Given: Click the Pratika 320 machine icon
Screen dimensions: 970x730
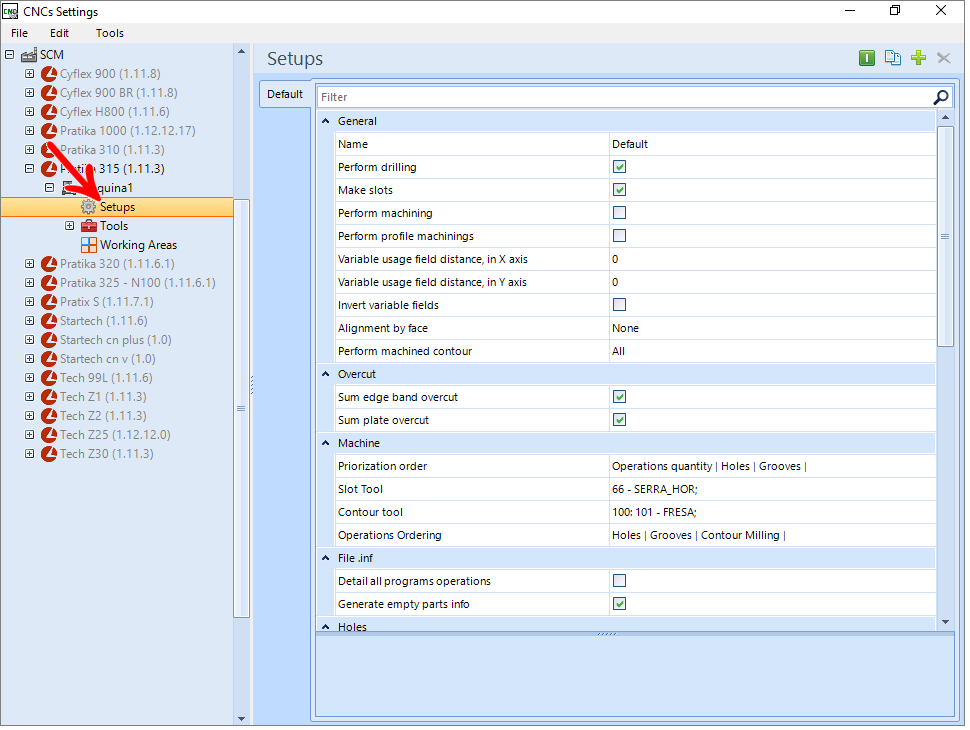Looking at the screenshot, I should point(49,264).
